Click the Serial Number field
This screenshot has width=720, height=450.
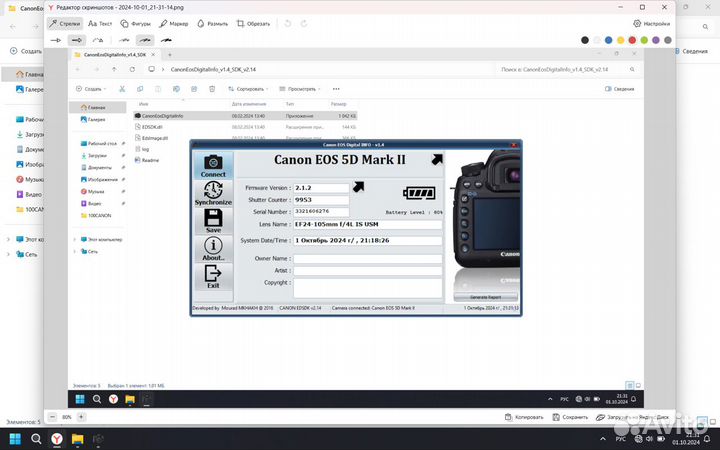coord(321,212)
